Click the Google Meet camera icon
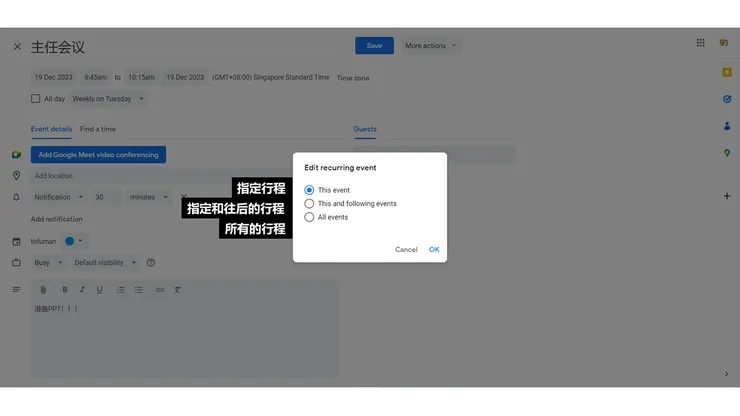The image size is (740, 416). click(17, 155)
